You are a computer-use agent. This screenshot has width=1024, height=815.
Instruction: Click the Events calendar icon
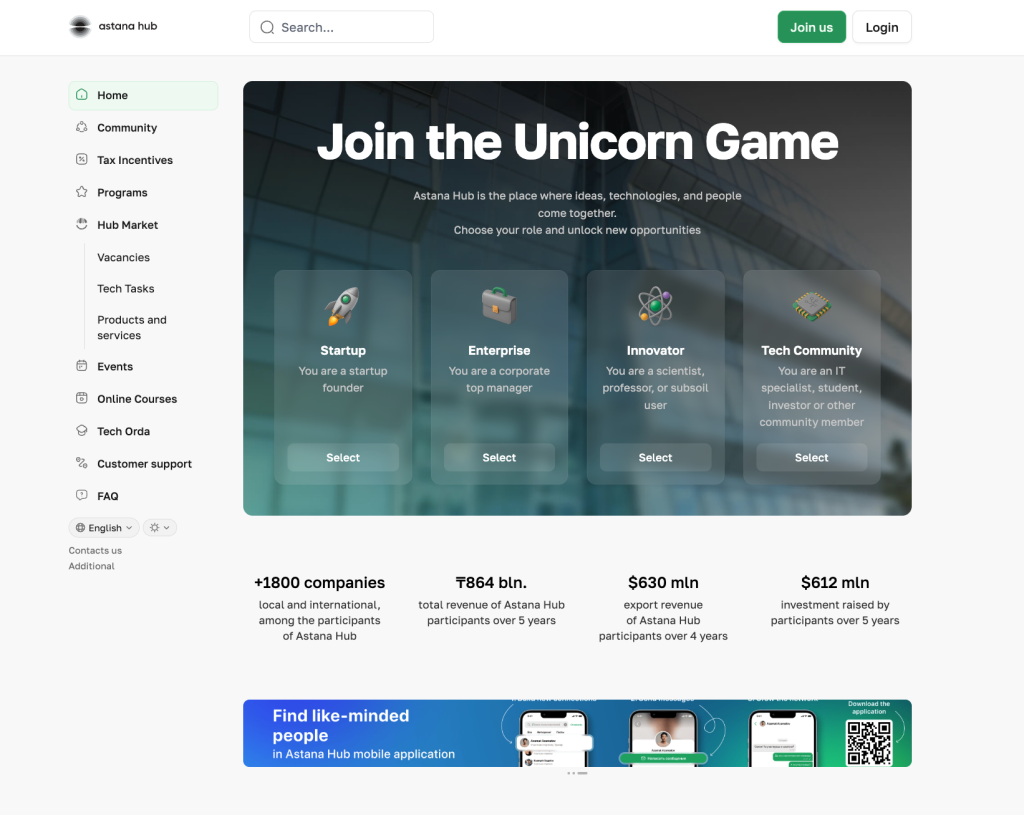[82, 366]
